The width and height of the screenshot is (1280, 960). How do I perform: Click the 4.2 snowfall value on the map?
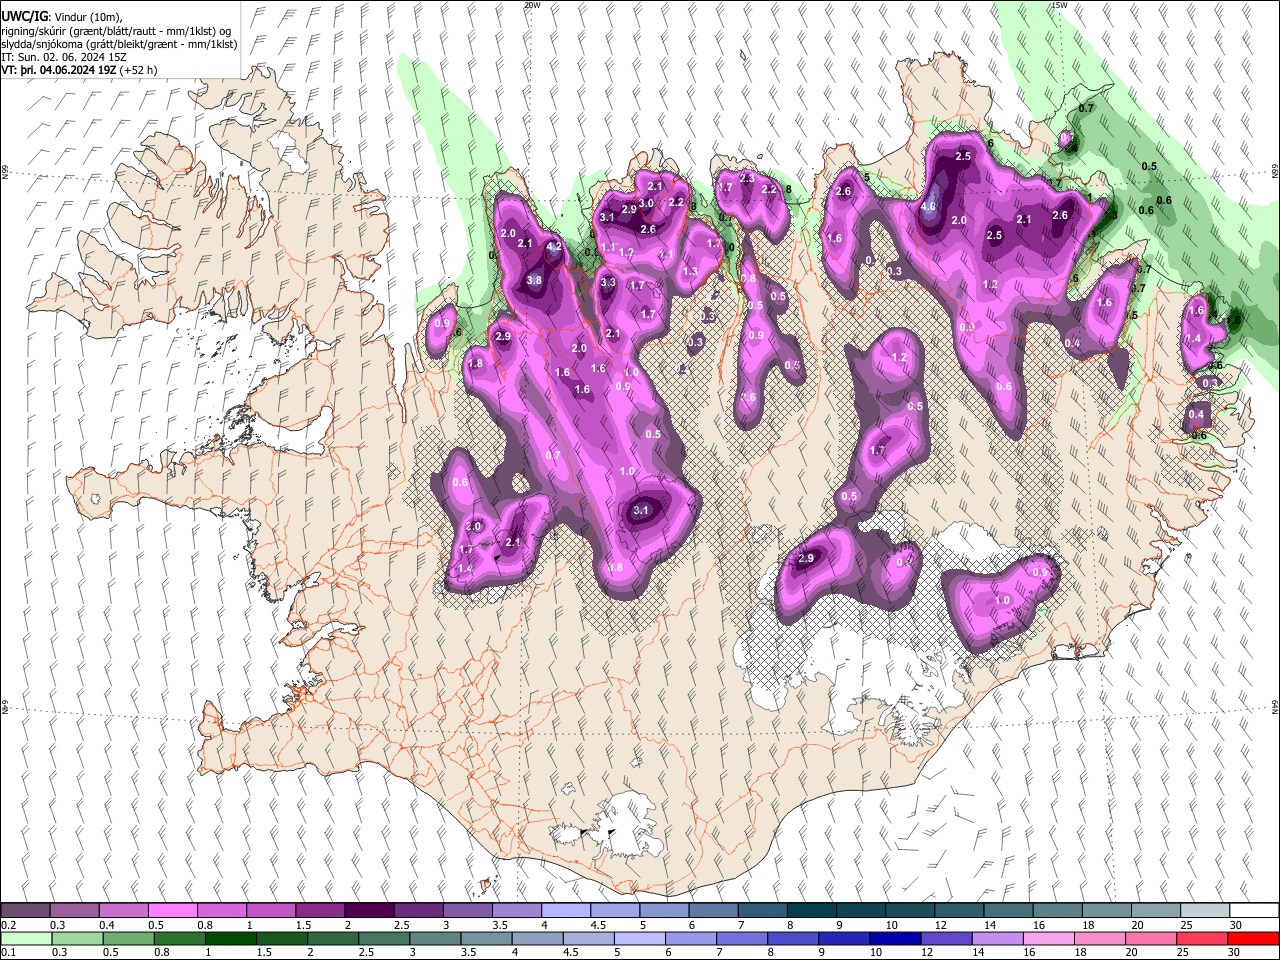[555, 246]
